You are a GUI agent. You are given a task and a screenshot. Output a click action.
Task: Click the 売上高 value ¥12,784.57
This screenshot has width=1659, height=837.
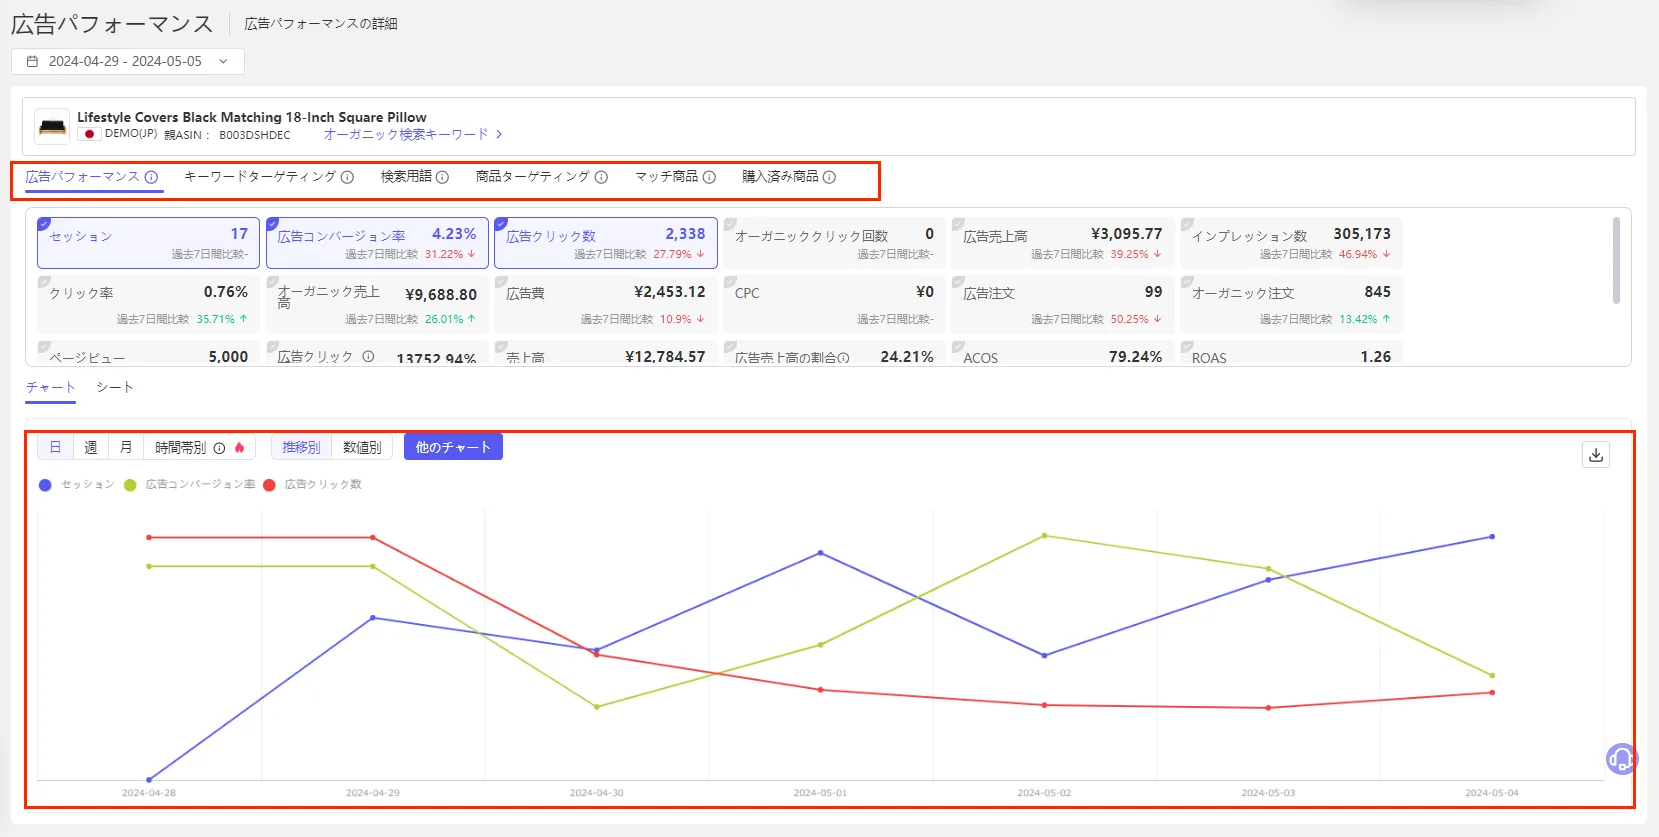[x=665, y=357]
